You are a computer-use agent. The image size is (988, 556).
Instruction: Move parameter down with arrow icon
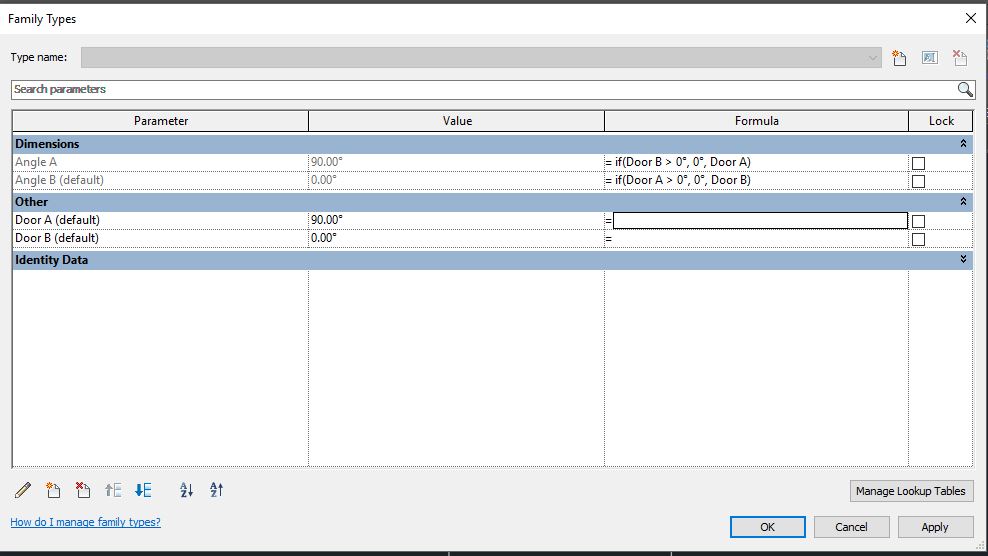point(143,490)
